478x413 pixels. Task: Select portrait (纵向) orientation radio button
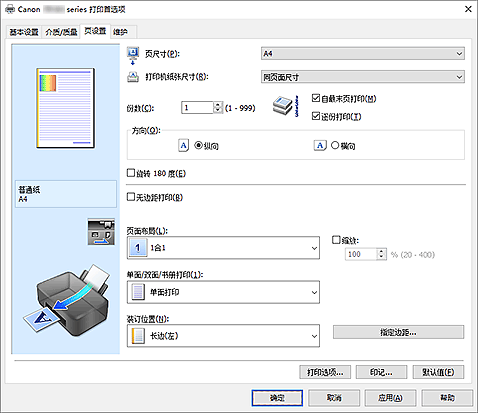pyautogui.click(x=198, y=145)
